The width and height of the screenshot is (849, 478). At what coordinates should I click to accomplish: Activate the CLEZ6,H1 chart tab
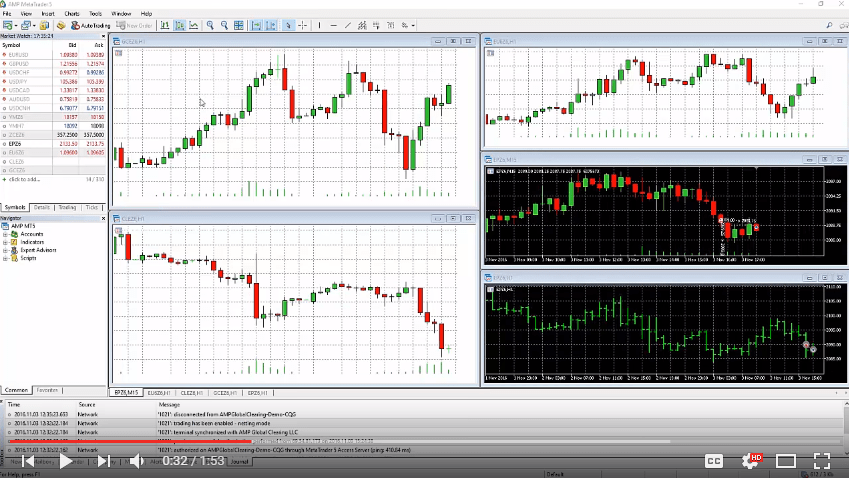192,392
